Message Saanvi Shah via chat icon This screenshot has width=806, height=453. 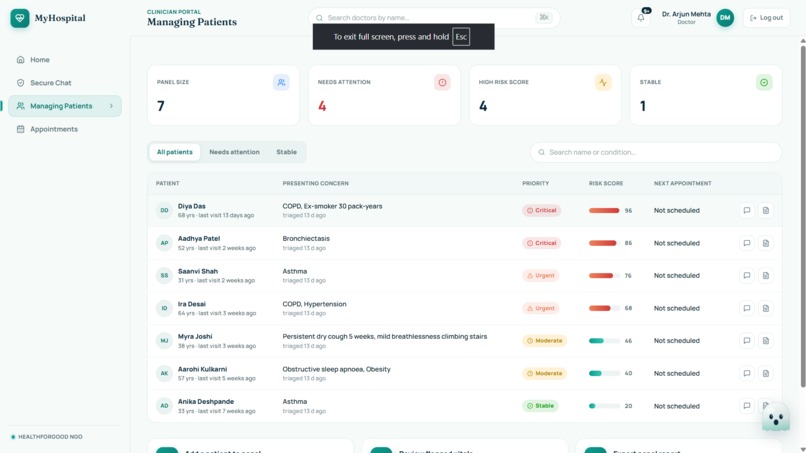click(x=747, y=276)
